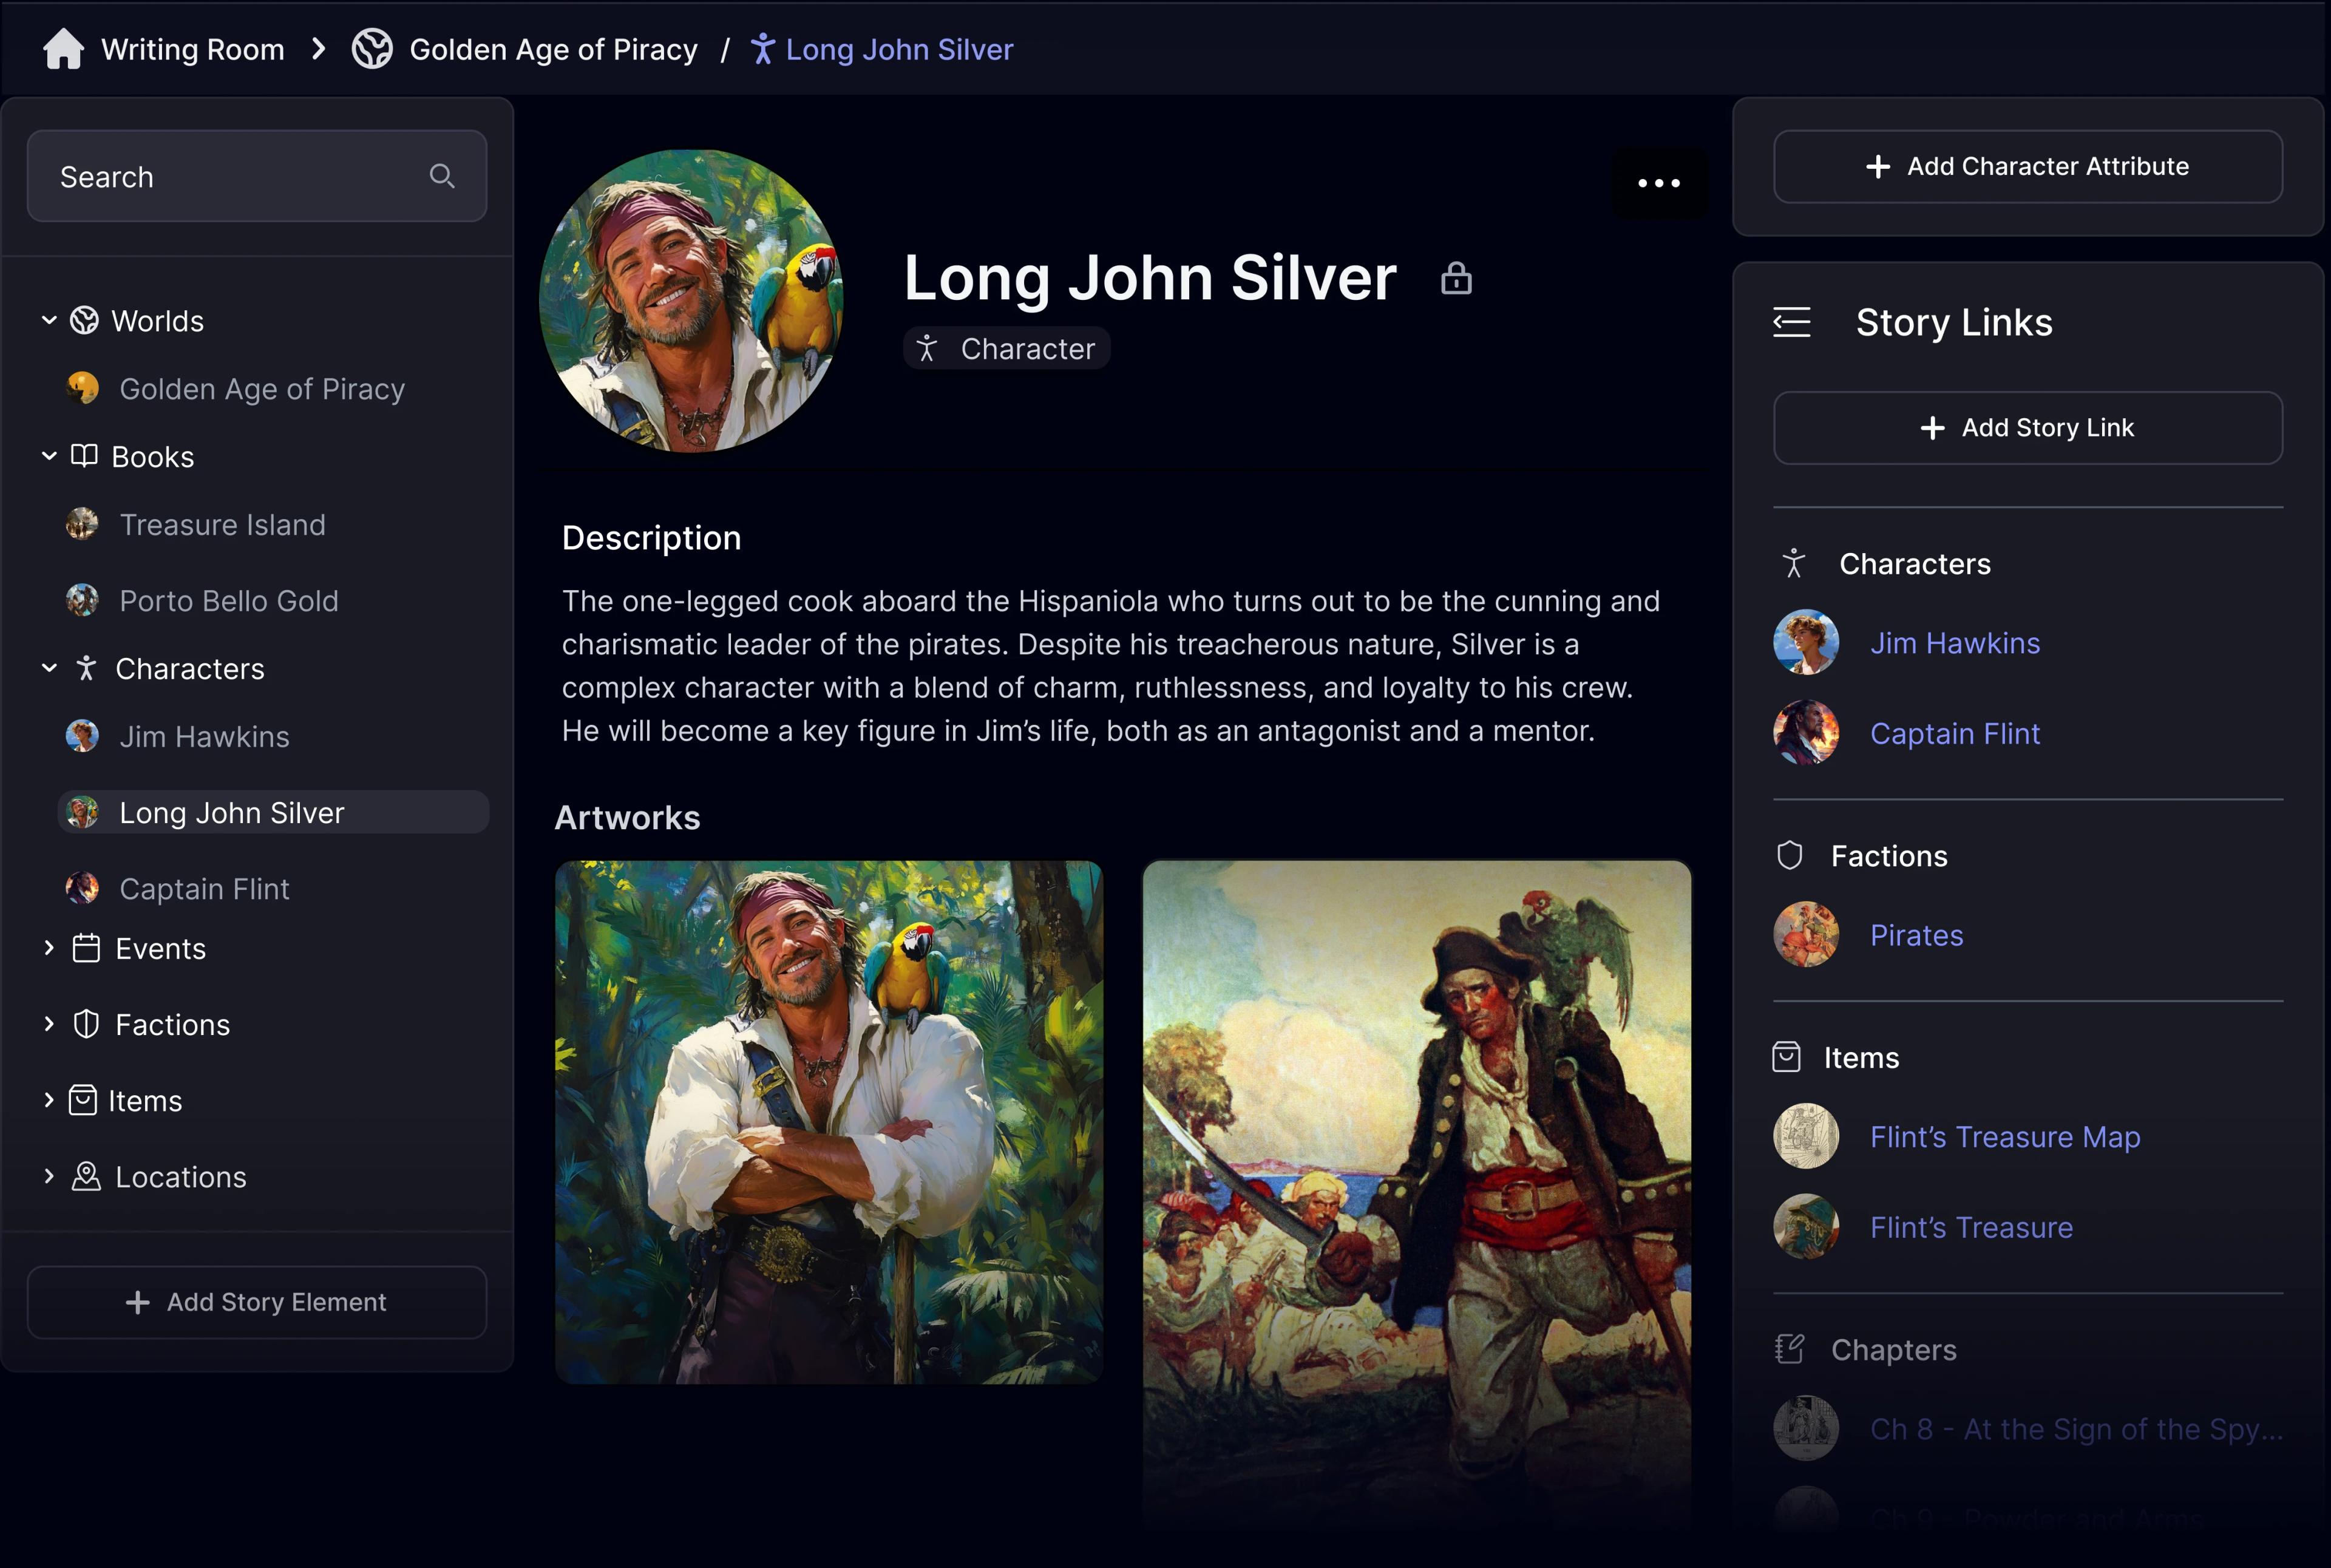Open Ch 8 - At the Sign of the Spy chapter link
The width and height of the screenshot is (2331, 1568).
coord(2076,1429)
